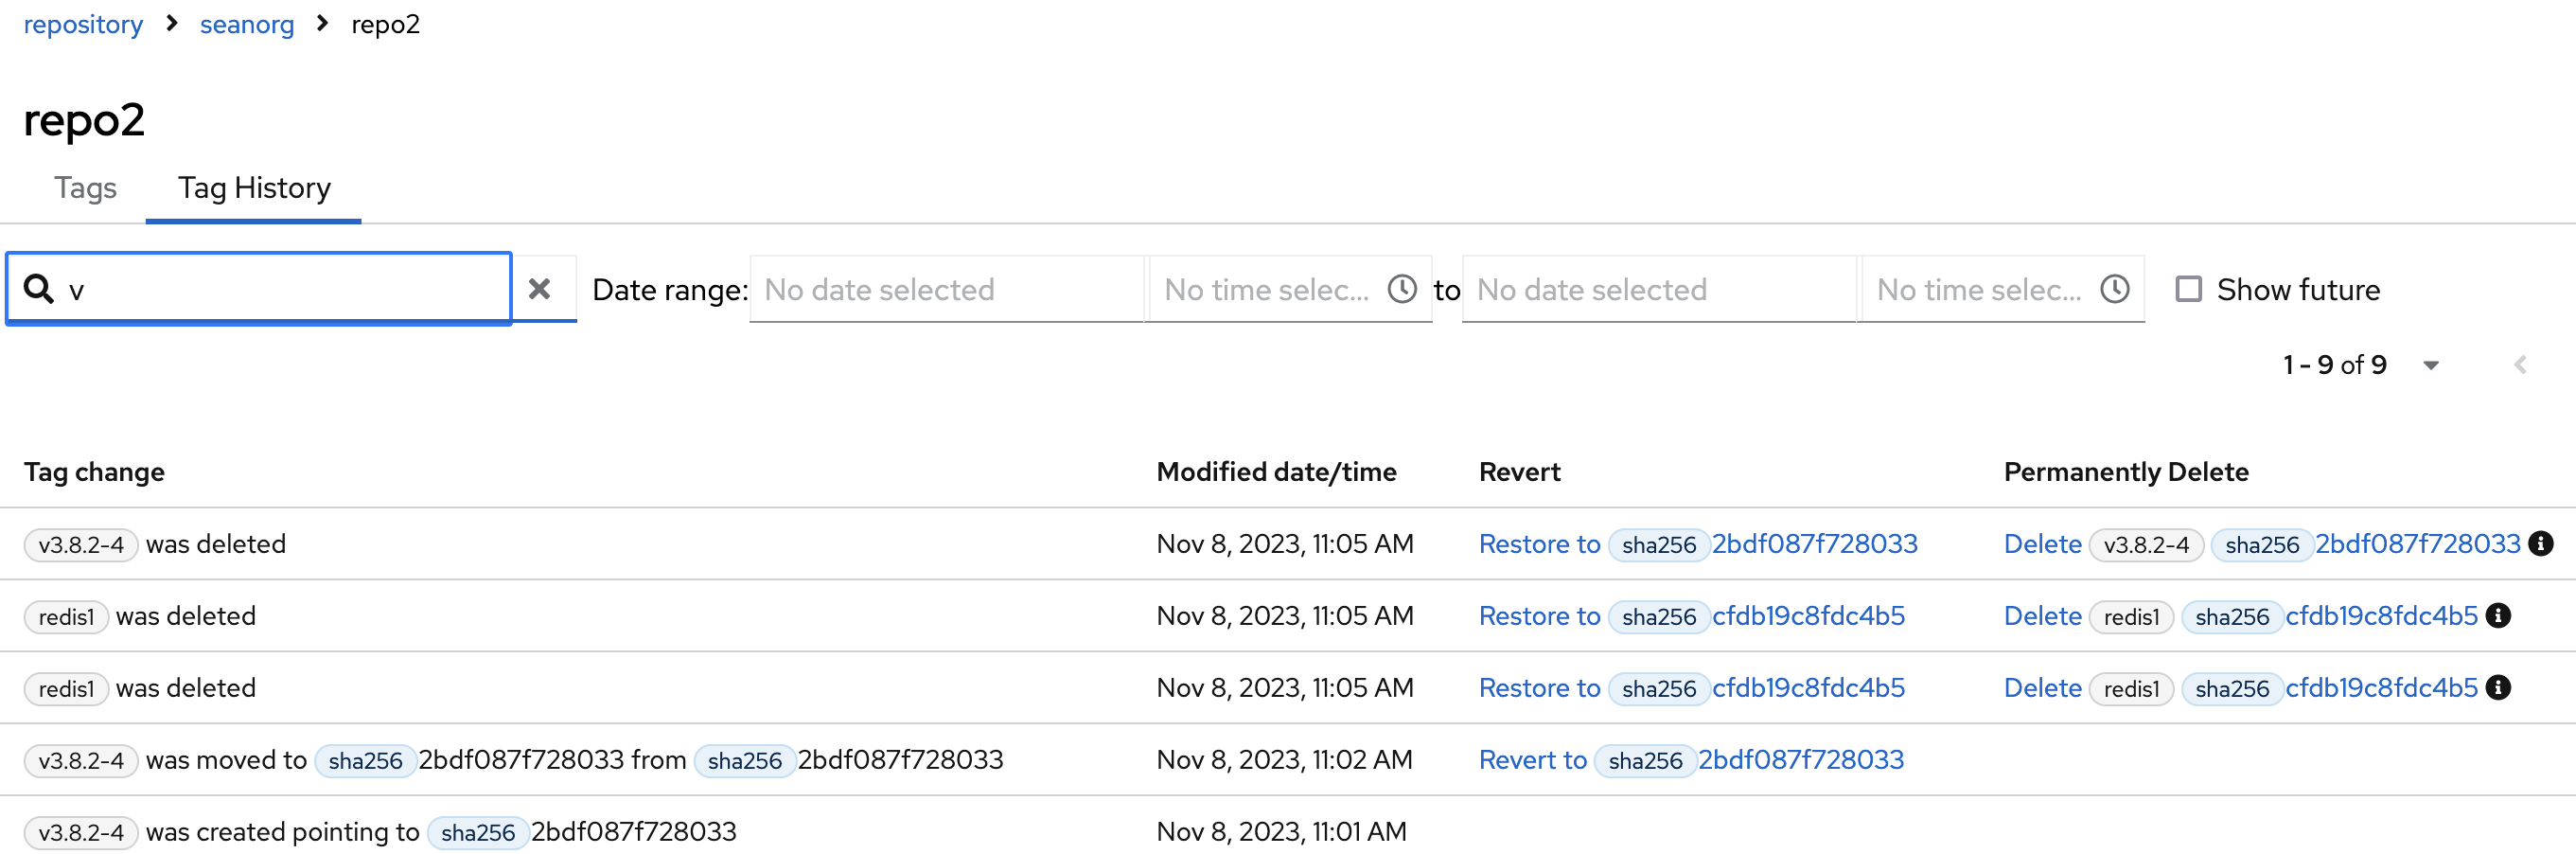Open the end date picker field
The width and height of the screenshot is (2576, 854).
[x=1657, y=289]
